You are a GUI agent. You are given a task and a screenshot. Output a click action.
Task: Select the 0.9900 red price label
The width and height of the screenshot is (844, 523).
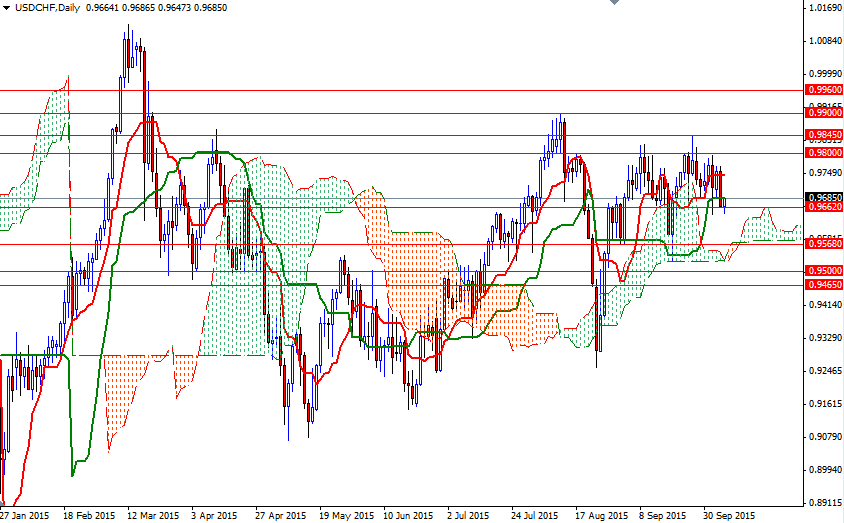[x=824, y=113]
